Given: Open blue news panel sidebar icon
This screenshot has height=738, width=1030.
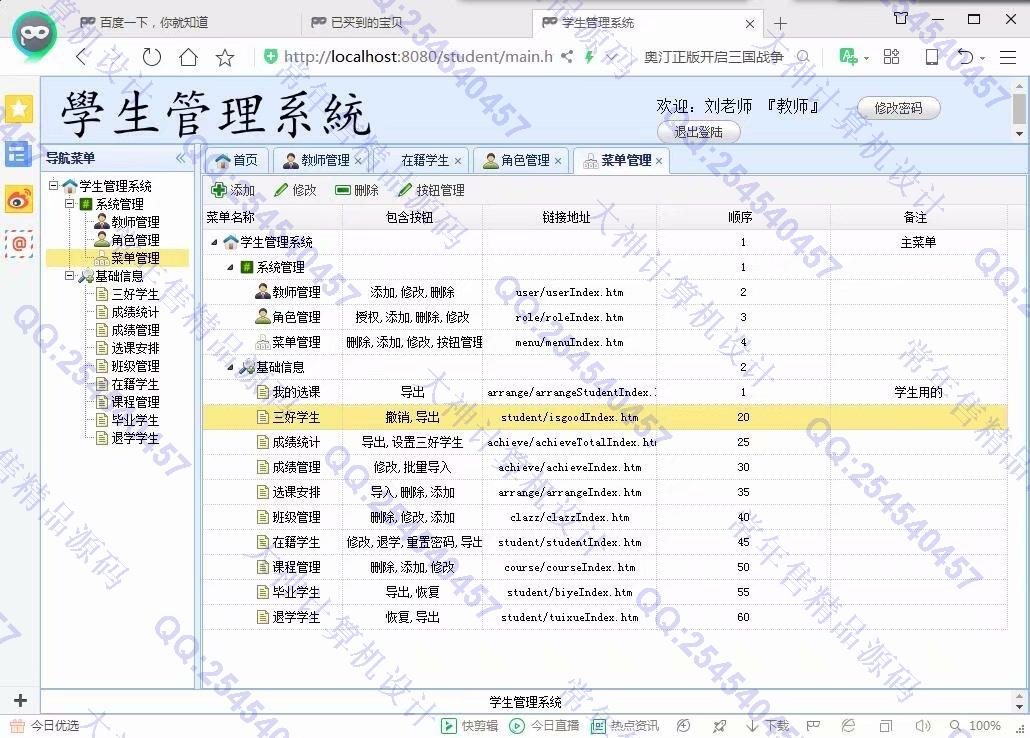Looking at the screenshot, I should point(19,154).
